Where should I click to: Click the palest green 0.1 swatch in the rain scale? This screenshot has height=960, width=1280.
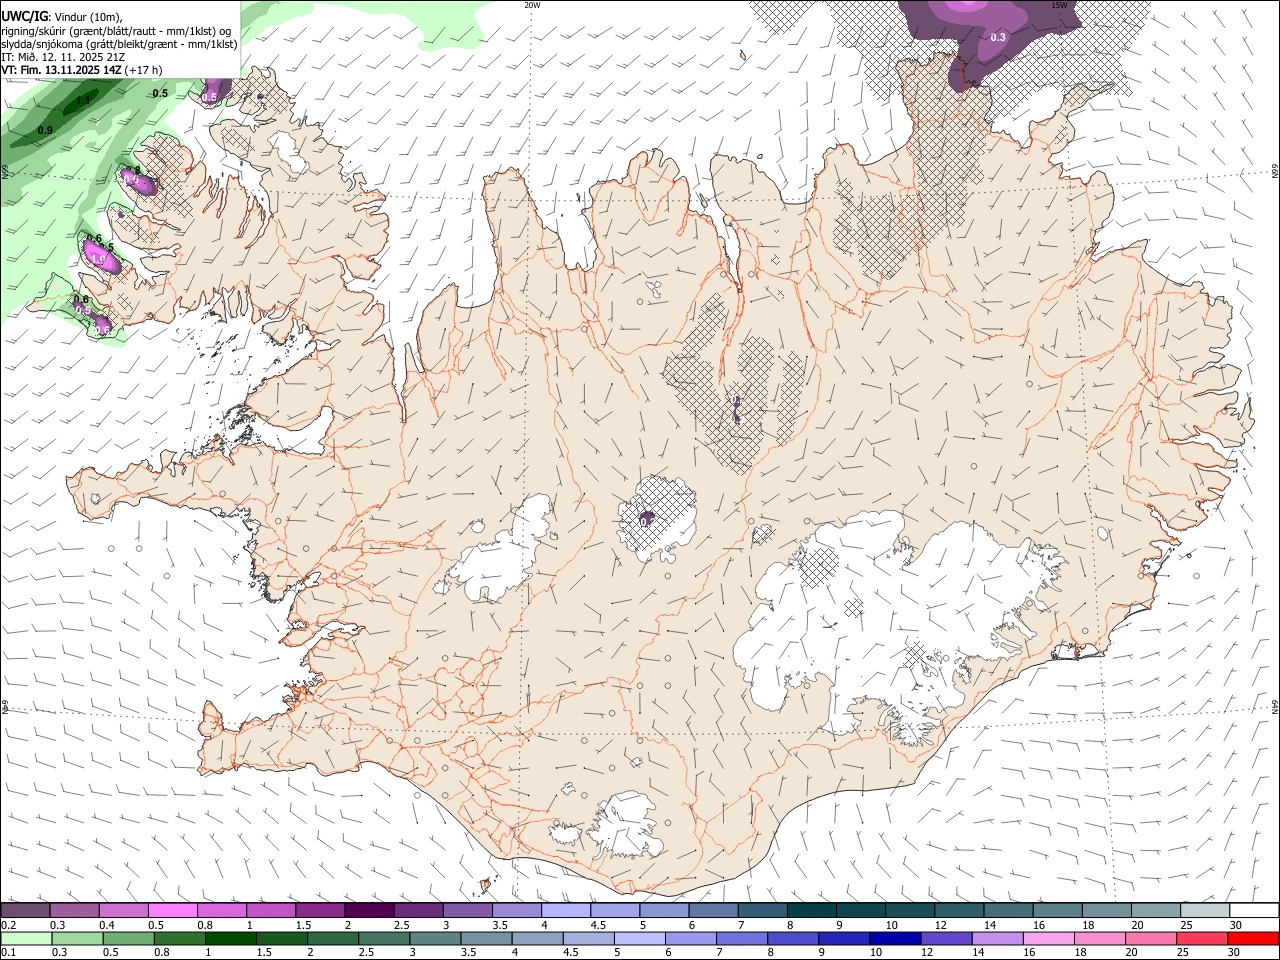[26, 939]
